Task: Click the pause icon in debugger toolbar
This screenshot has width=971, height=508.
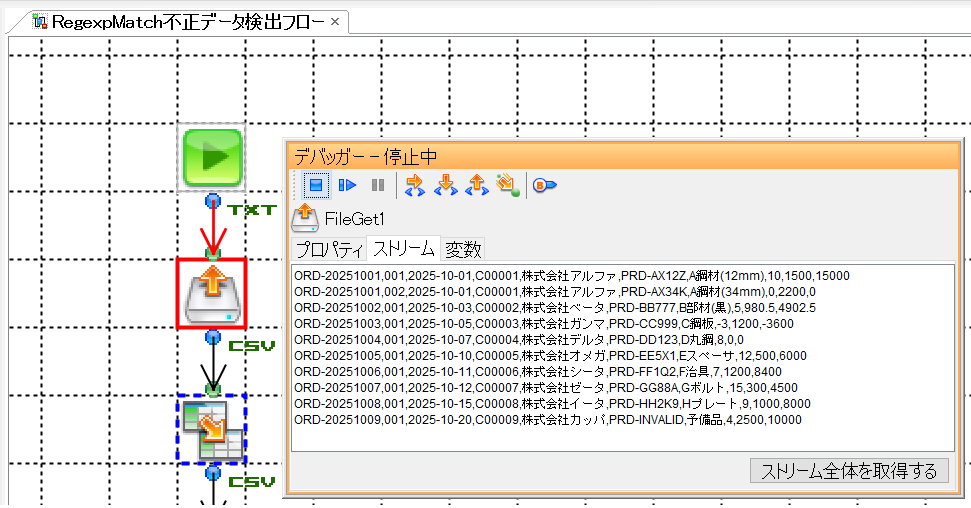Action: click(x=377, y=185)
